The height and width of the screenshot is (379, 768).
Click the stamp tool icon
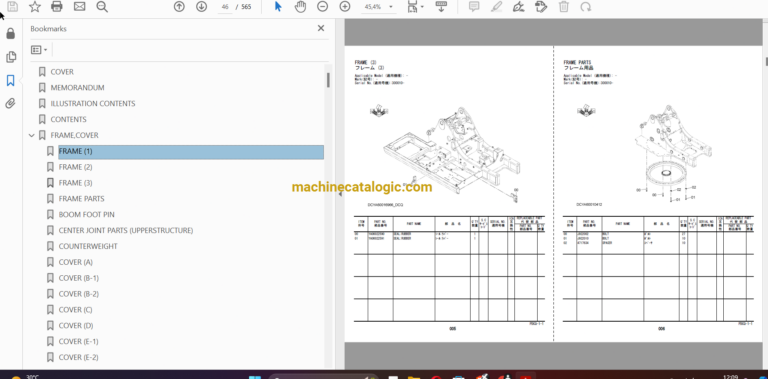pos(541,6)
